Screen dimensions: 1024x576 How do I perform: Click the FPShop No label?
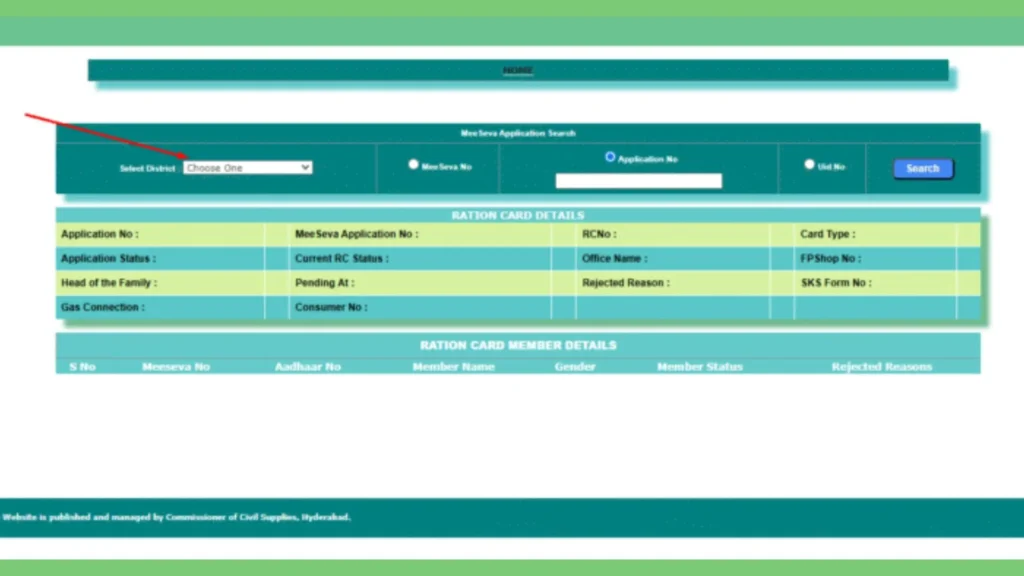[831, 259]
